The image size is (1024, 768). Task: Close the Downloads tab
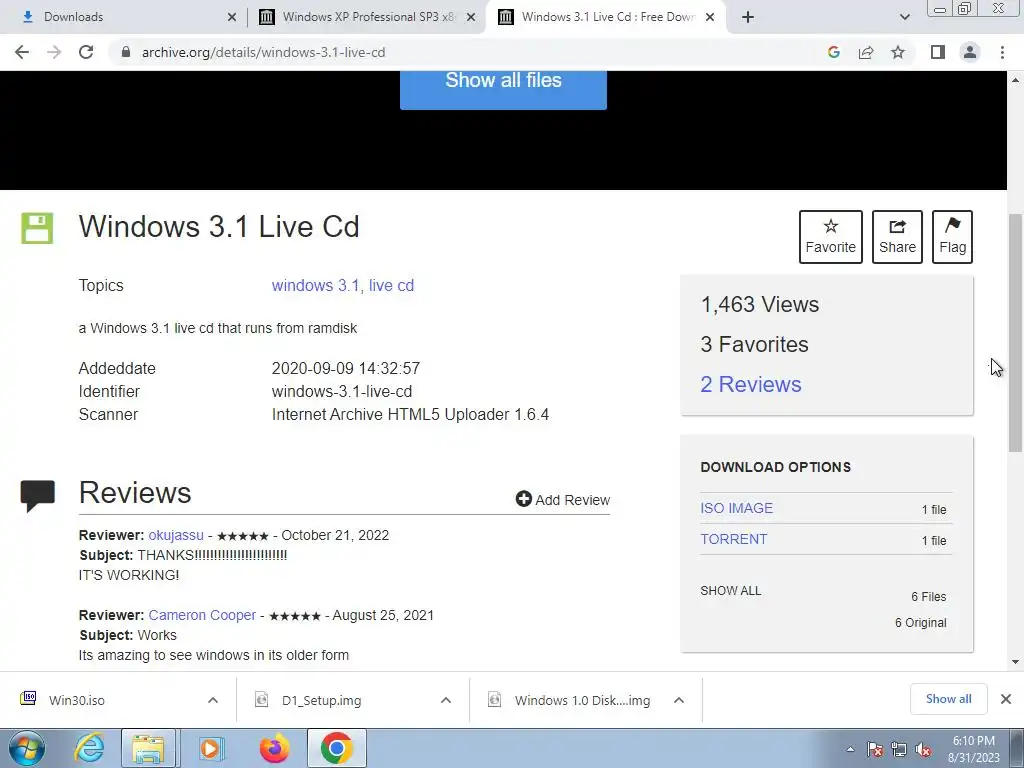[x=232, y=17]
